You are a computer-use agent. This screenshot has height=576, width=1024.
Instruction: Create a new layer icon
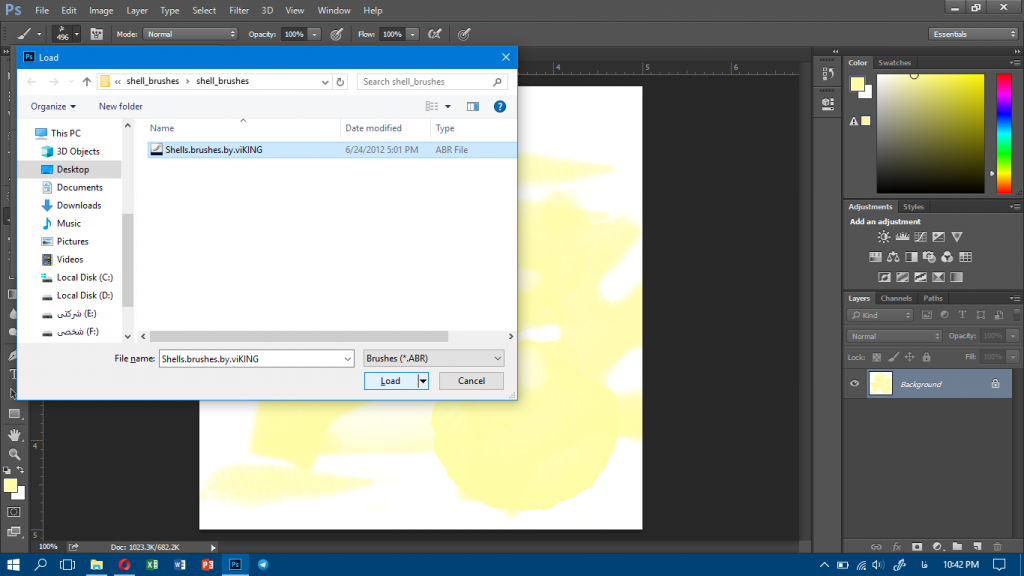(977, 547)
